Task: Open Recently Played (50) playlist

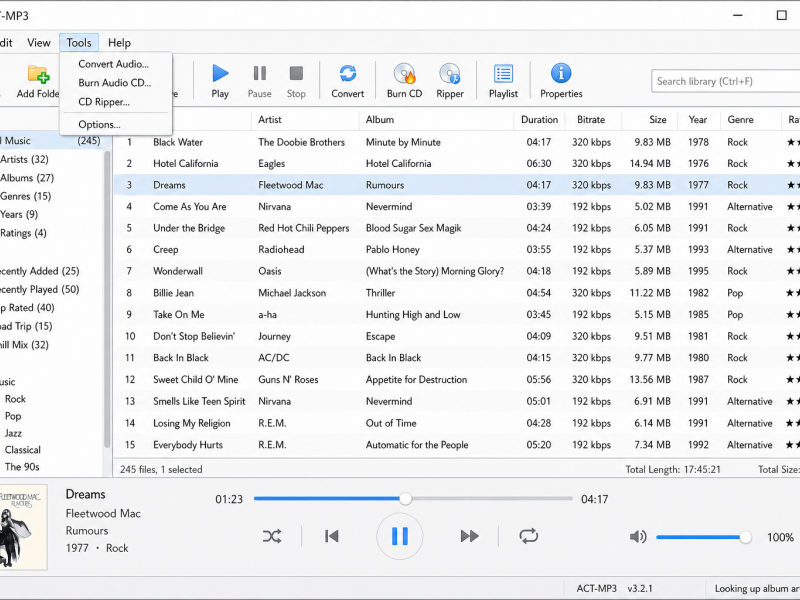Action: pyautogui.click(x=40, y=290)
